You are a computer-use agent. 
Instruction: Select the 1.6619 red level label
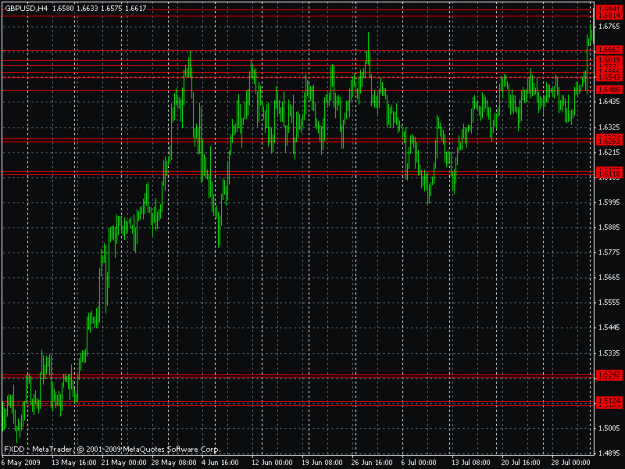[609, 60]
